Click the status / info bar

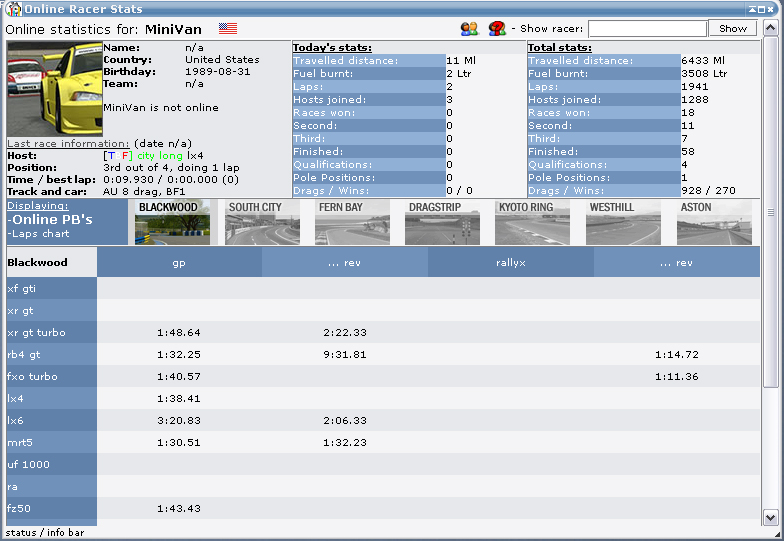44,532
